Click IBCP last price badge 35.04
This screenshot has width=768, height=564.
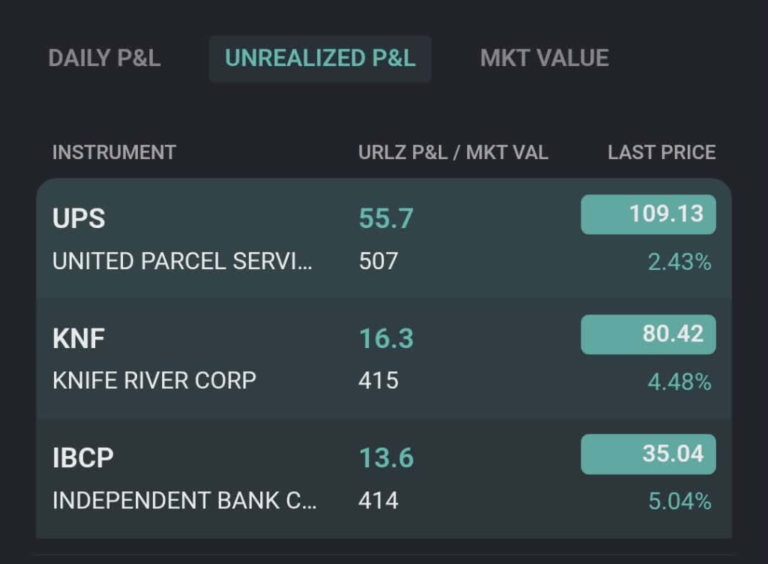click(x=648, y=454)
